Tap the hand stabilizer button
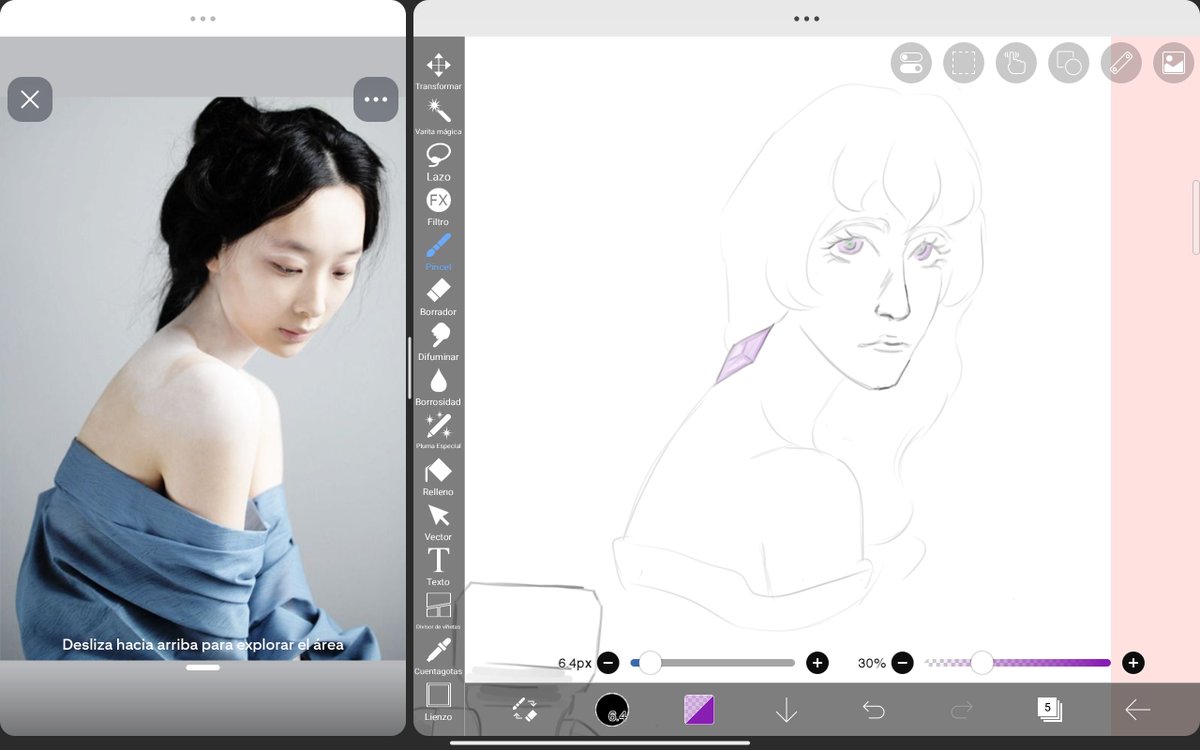 1016,64
